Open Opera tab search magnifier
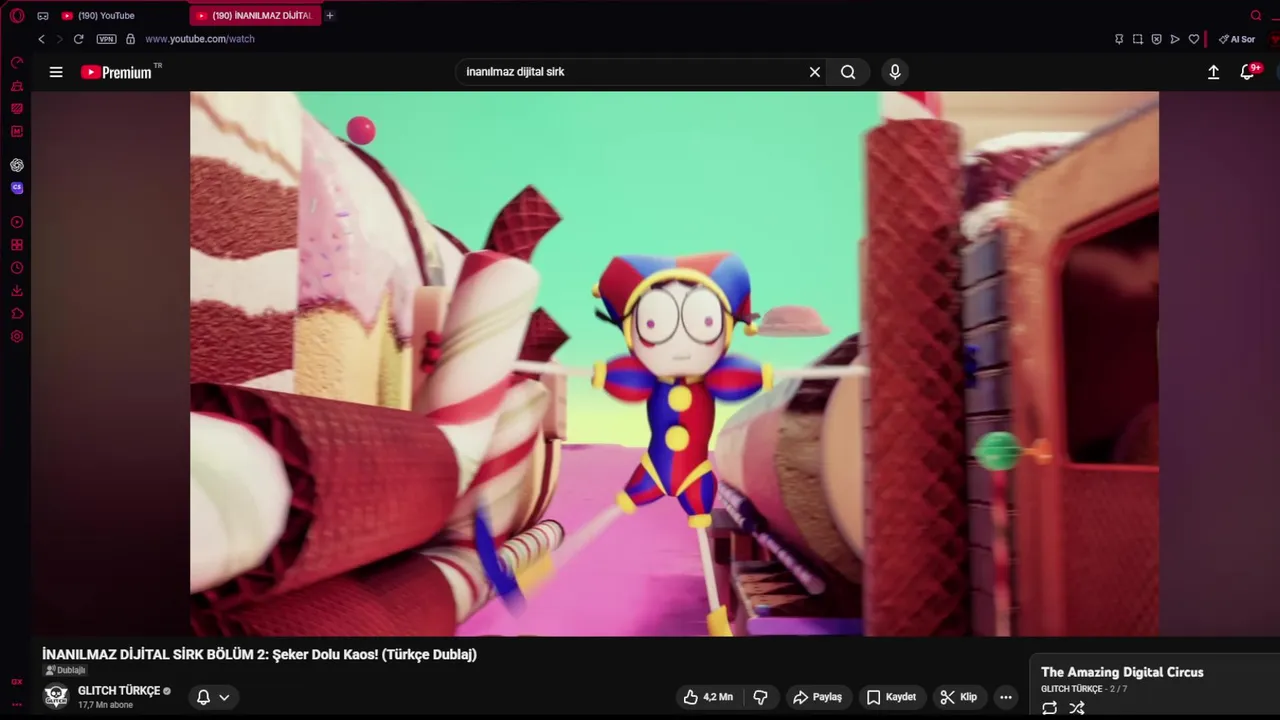Image resolution: width=1280 pixels, height=720 pixels. pos(1256,15)
